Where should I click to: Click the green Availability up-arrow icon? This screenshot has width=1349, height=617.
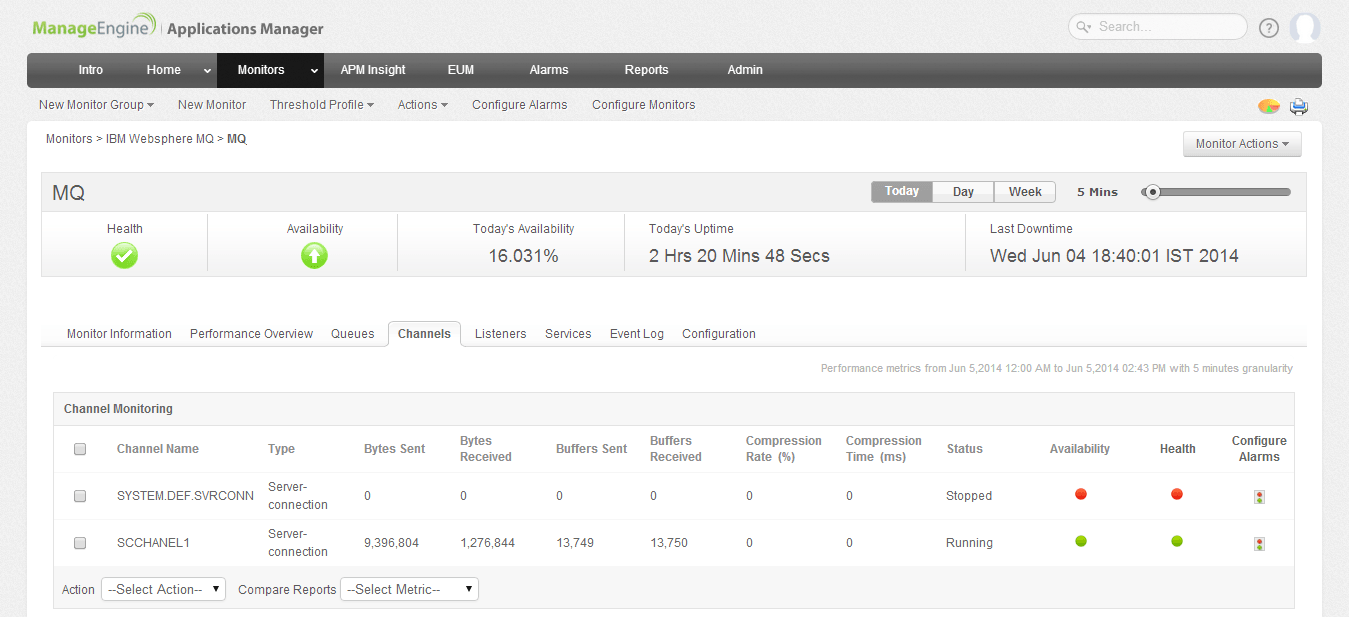click(x=314, y=256)
